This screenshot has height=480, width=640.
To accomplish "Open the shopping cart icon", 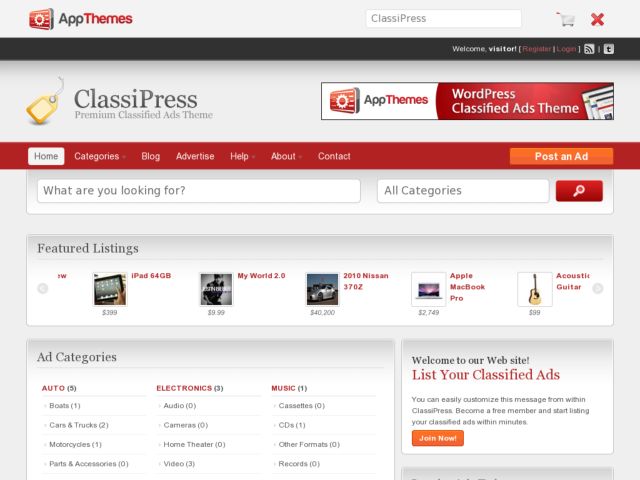I will pos(566,19).
